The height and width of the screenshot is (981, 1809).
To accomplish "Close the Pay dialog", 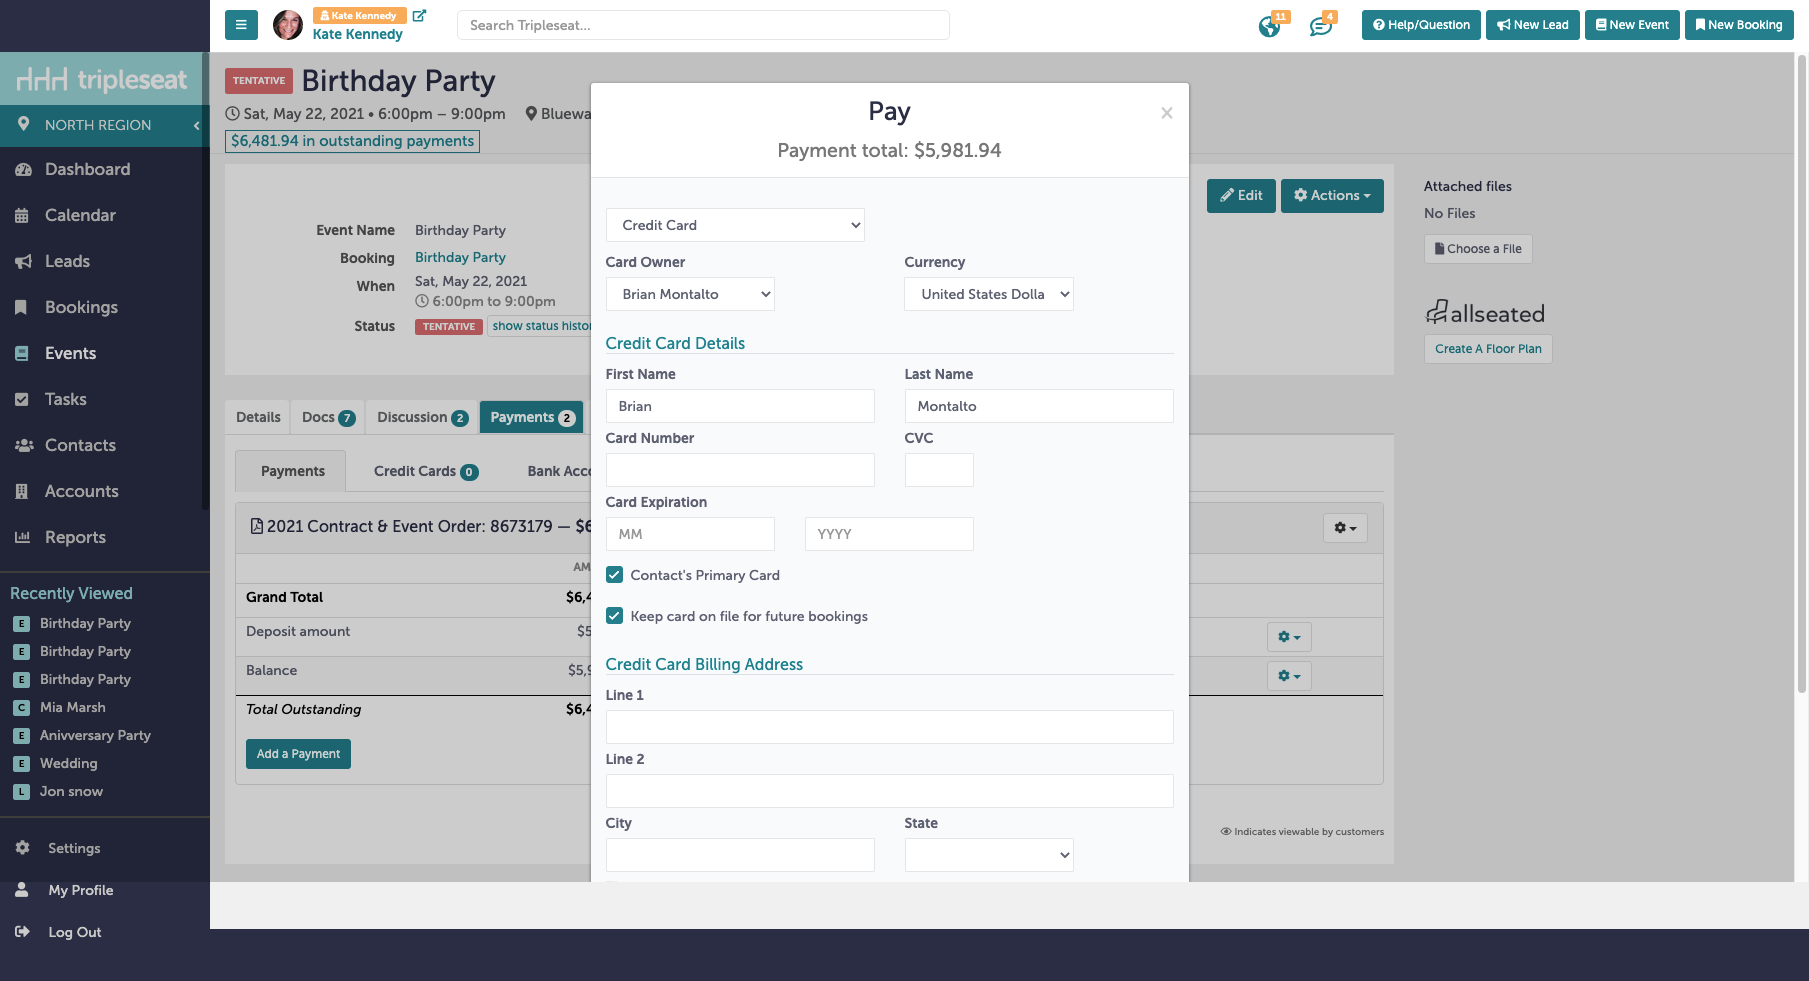I will [1166, 113].
